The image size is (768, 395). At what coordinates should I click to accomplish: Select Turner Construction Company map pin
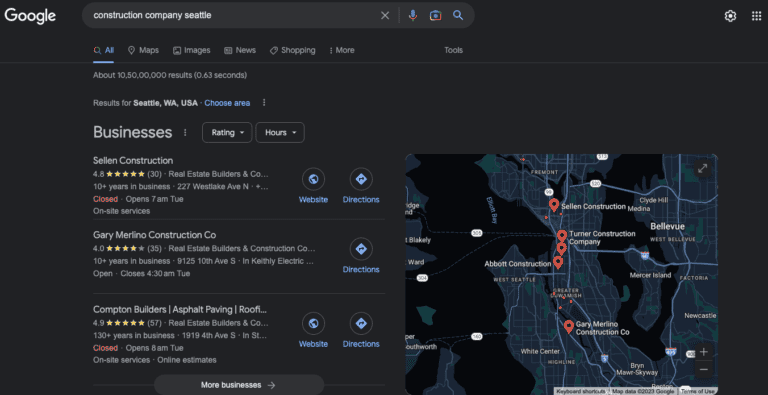pos(562,236)
